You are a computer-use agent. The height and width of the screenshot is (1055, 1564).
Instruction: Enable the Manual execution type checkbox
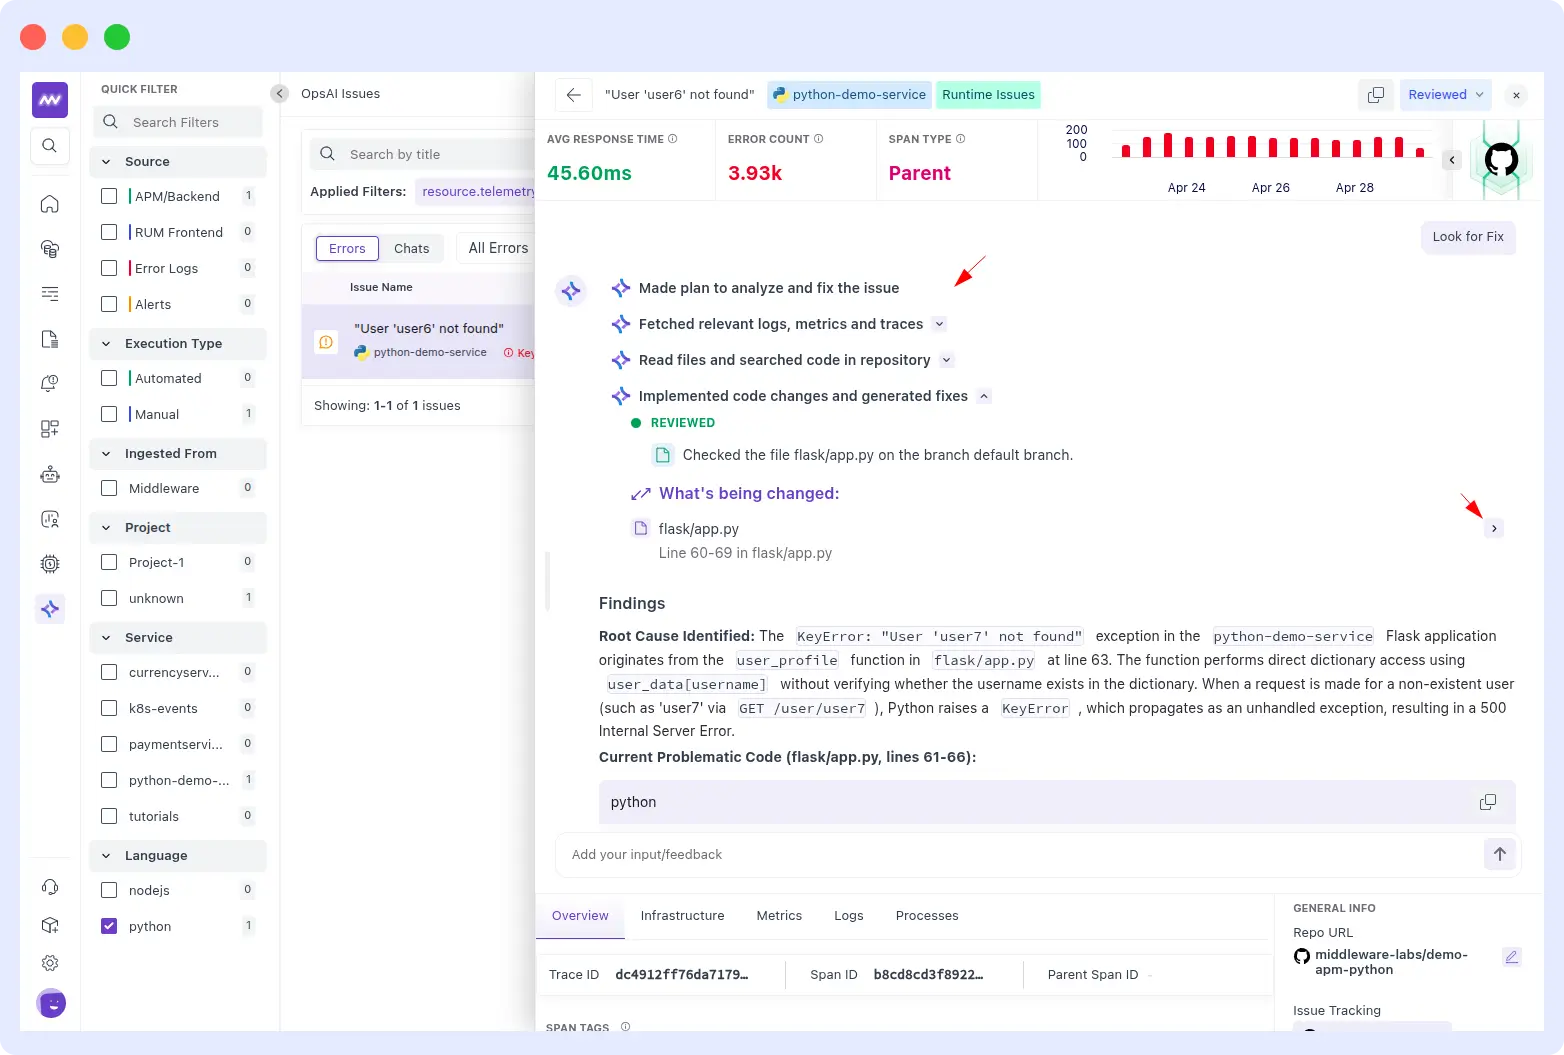(109, 413)
